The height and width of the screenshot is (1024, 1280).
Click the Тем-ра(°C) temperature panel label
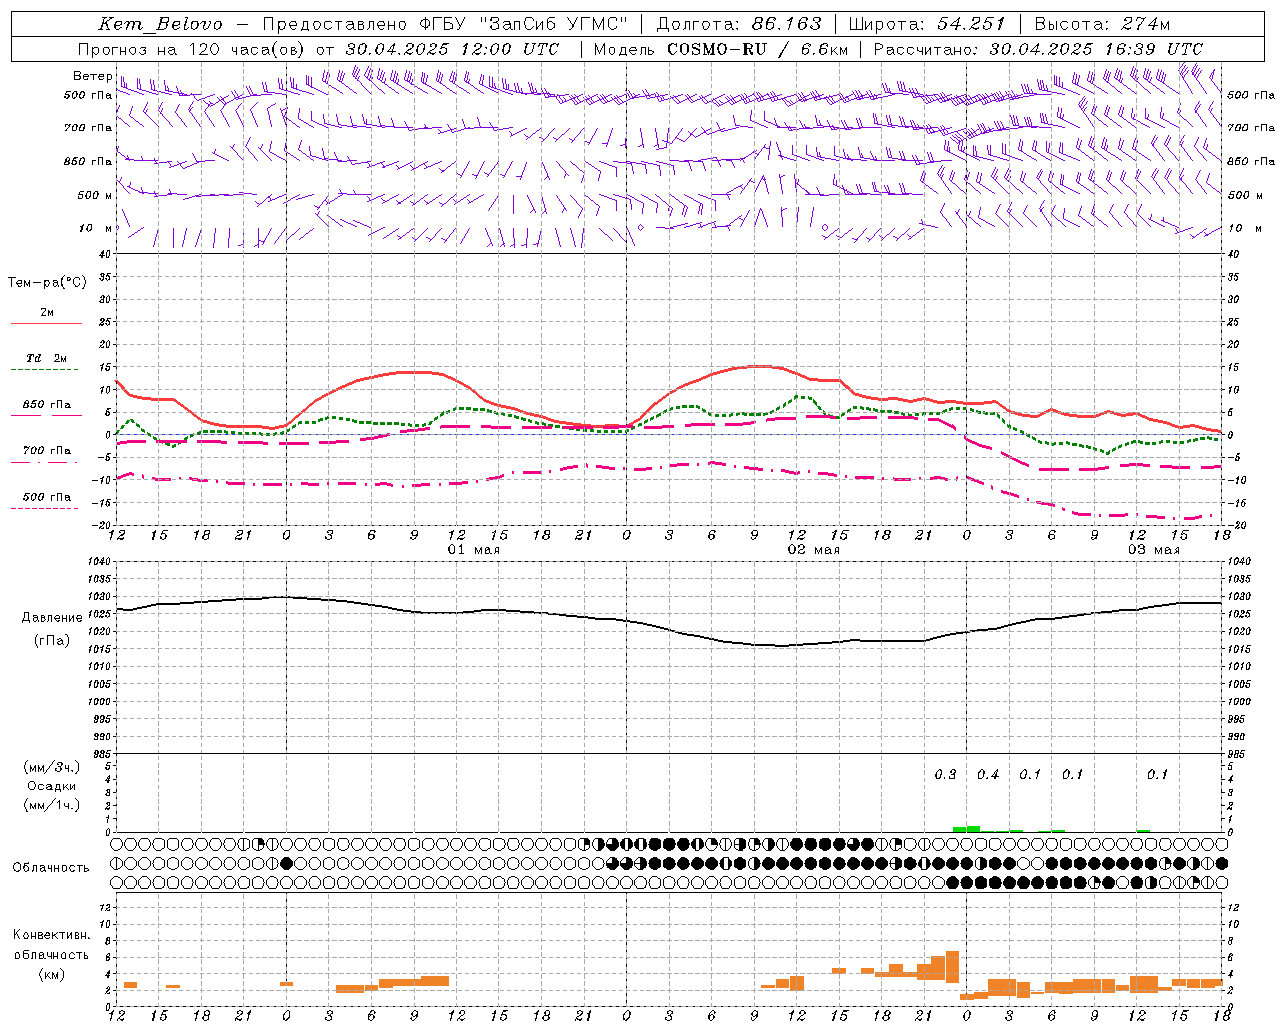pos(47,282)
